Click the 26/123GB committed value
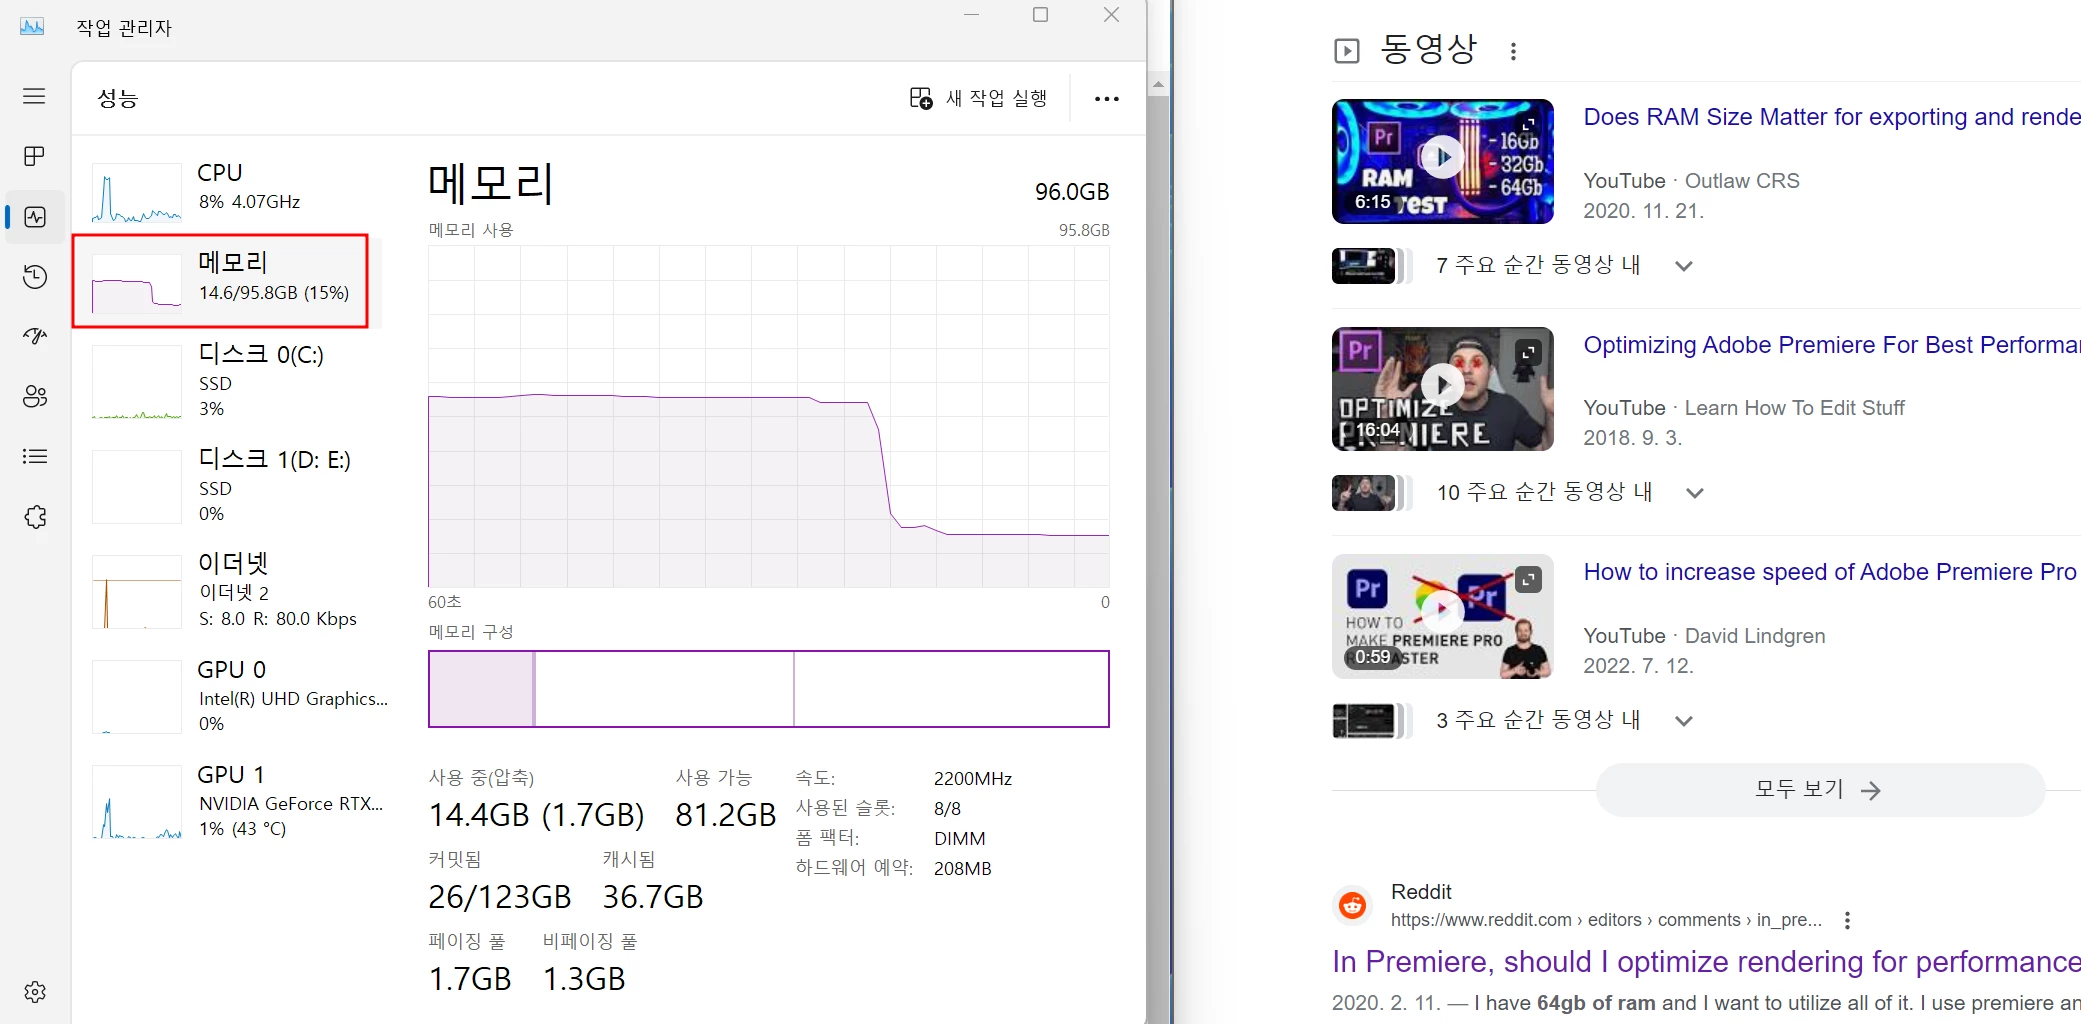Image resolution: width=2081 pixels, height=1024 pixels. click(x=499, y=897)
